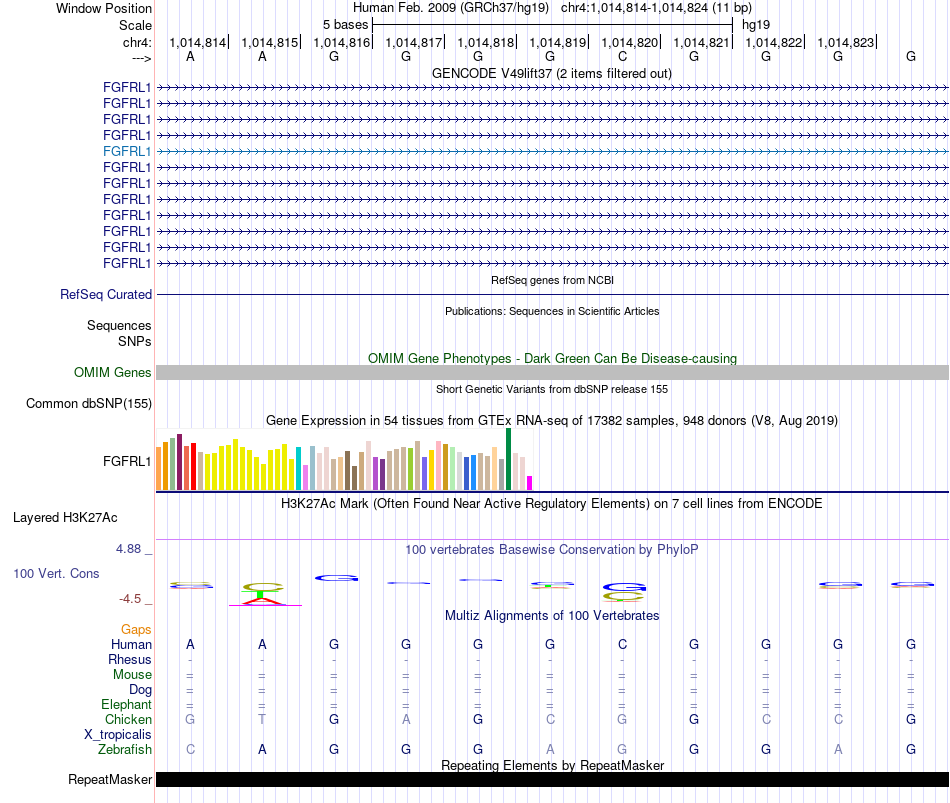Click the black RepeatMasker track bar
The width and height of the screenshot is (950, 803).
(552, 779)
